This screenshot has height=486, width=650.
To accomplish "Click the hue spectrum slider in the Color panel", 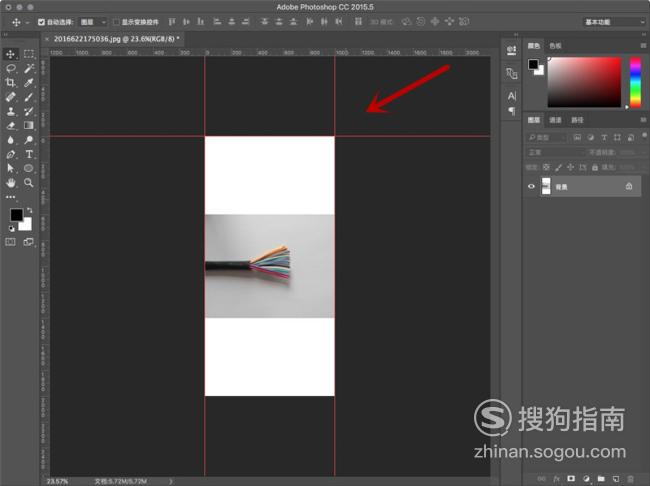I will [x=635, y=83].
